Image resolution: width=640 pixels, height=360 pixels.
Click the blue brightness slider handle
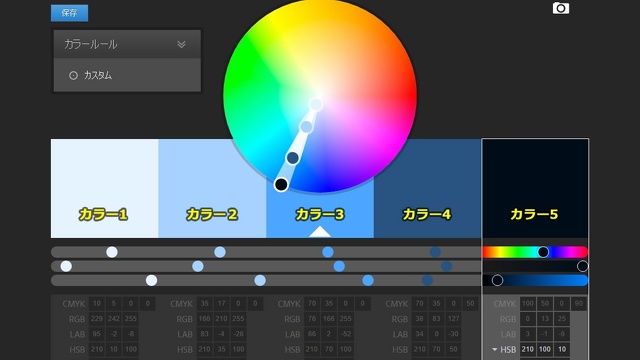[x=497, y=280]
